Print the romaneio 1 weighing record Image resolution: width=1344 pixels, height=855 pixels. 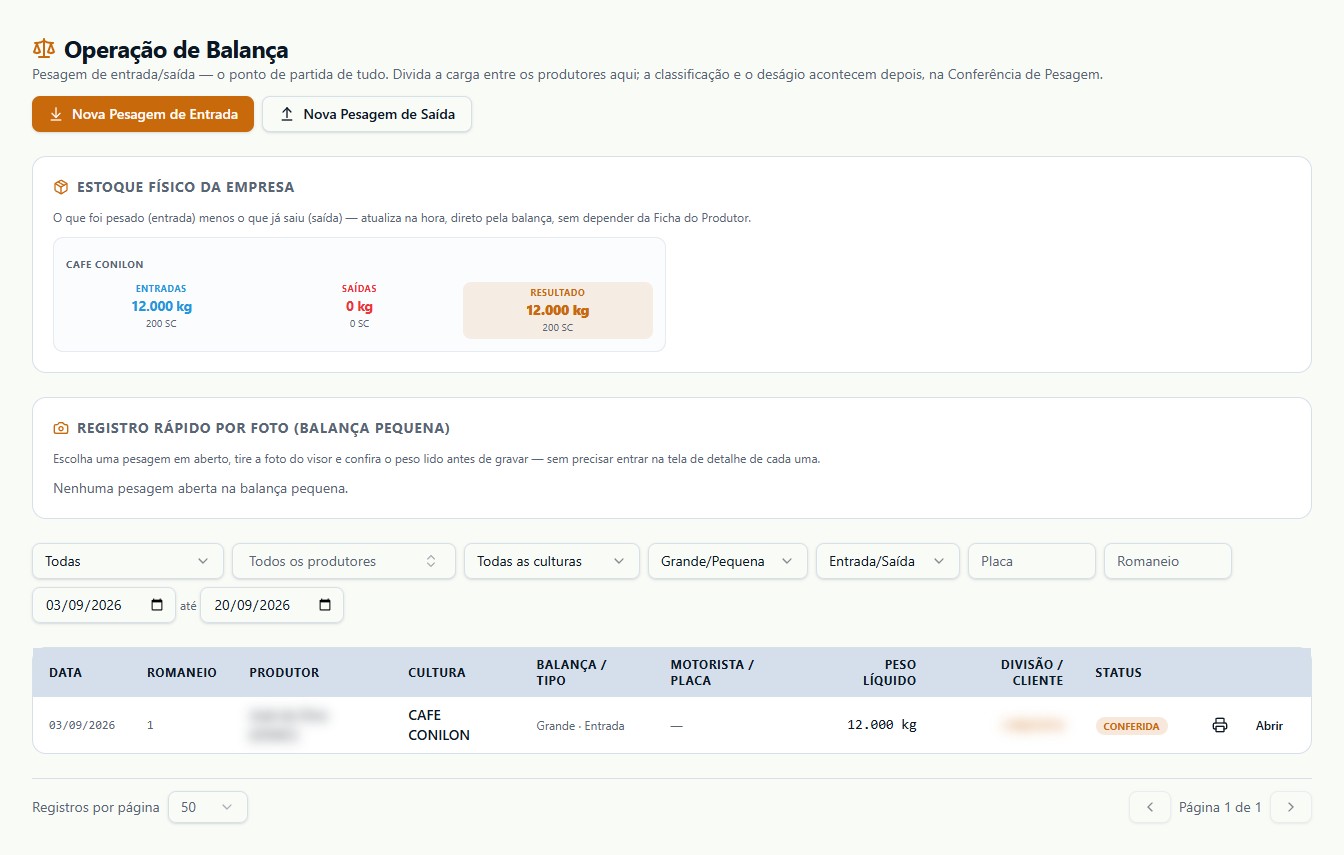coord(1219,725)
